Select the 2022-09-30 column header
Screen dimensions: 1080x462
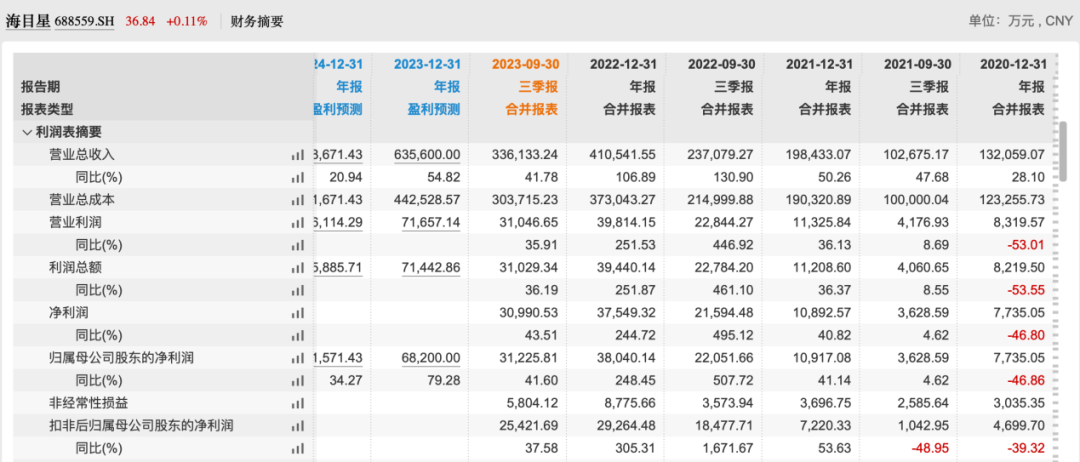(x=721, y=64)
